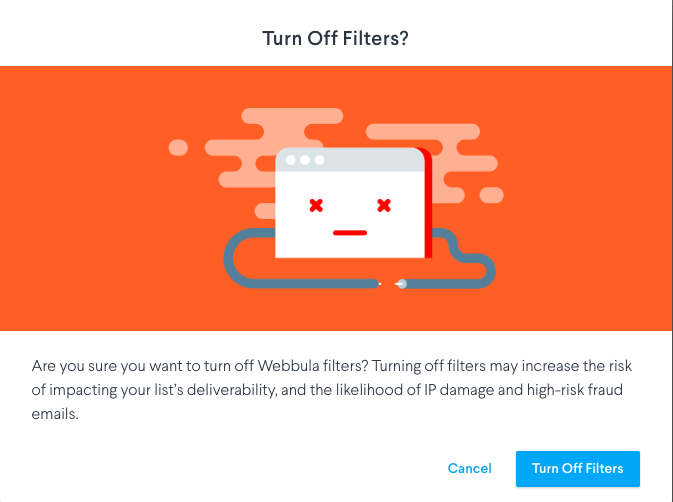Click the unplugged cable's round plug tip

(401, 284)
